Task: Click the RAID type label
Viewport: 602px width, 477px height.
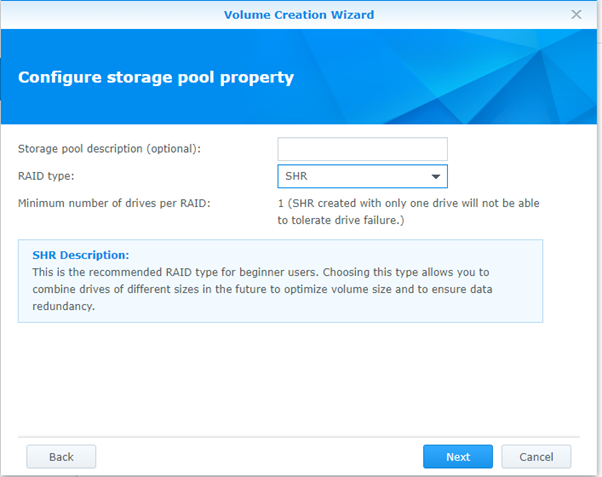Action: click(x=46, y=176)
